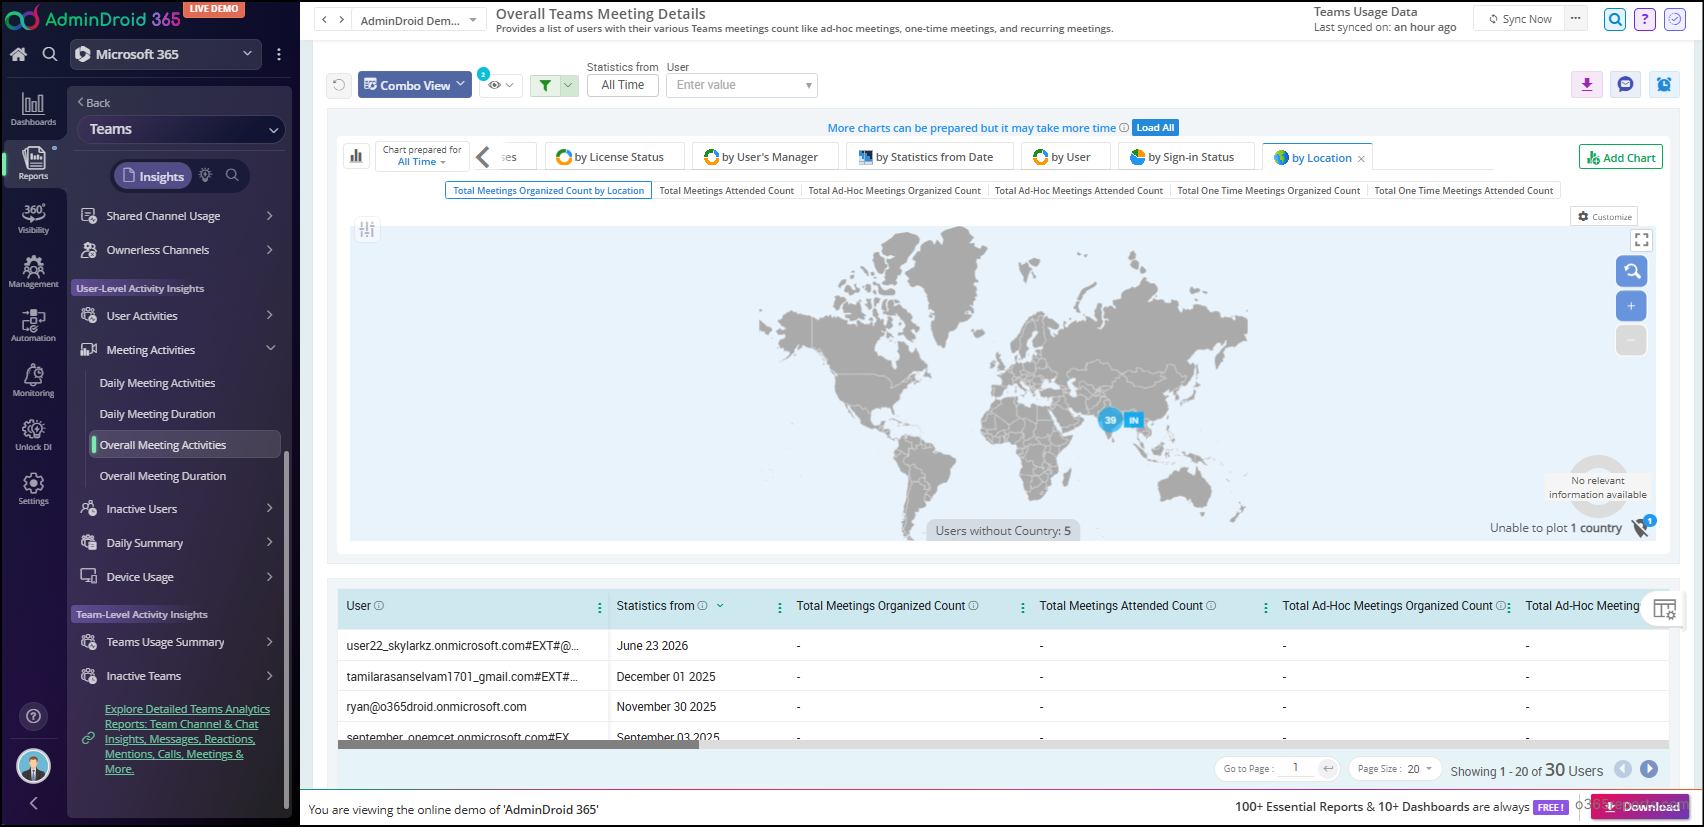
Task: Switch to by Statistics from Date tab
Action: 930,157
